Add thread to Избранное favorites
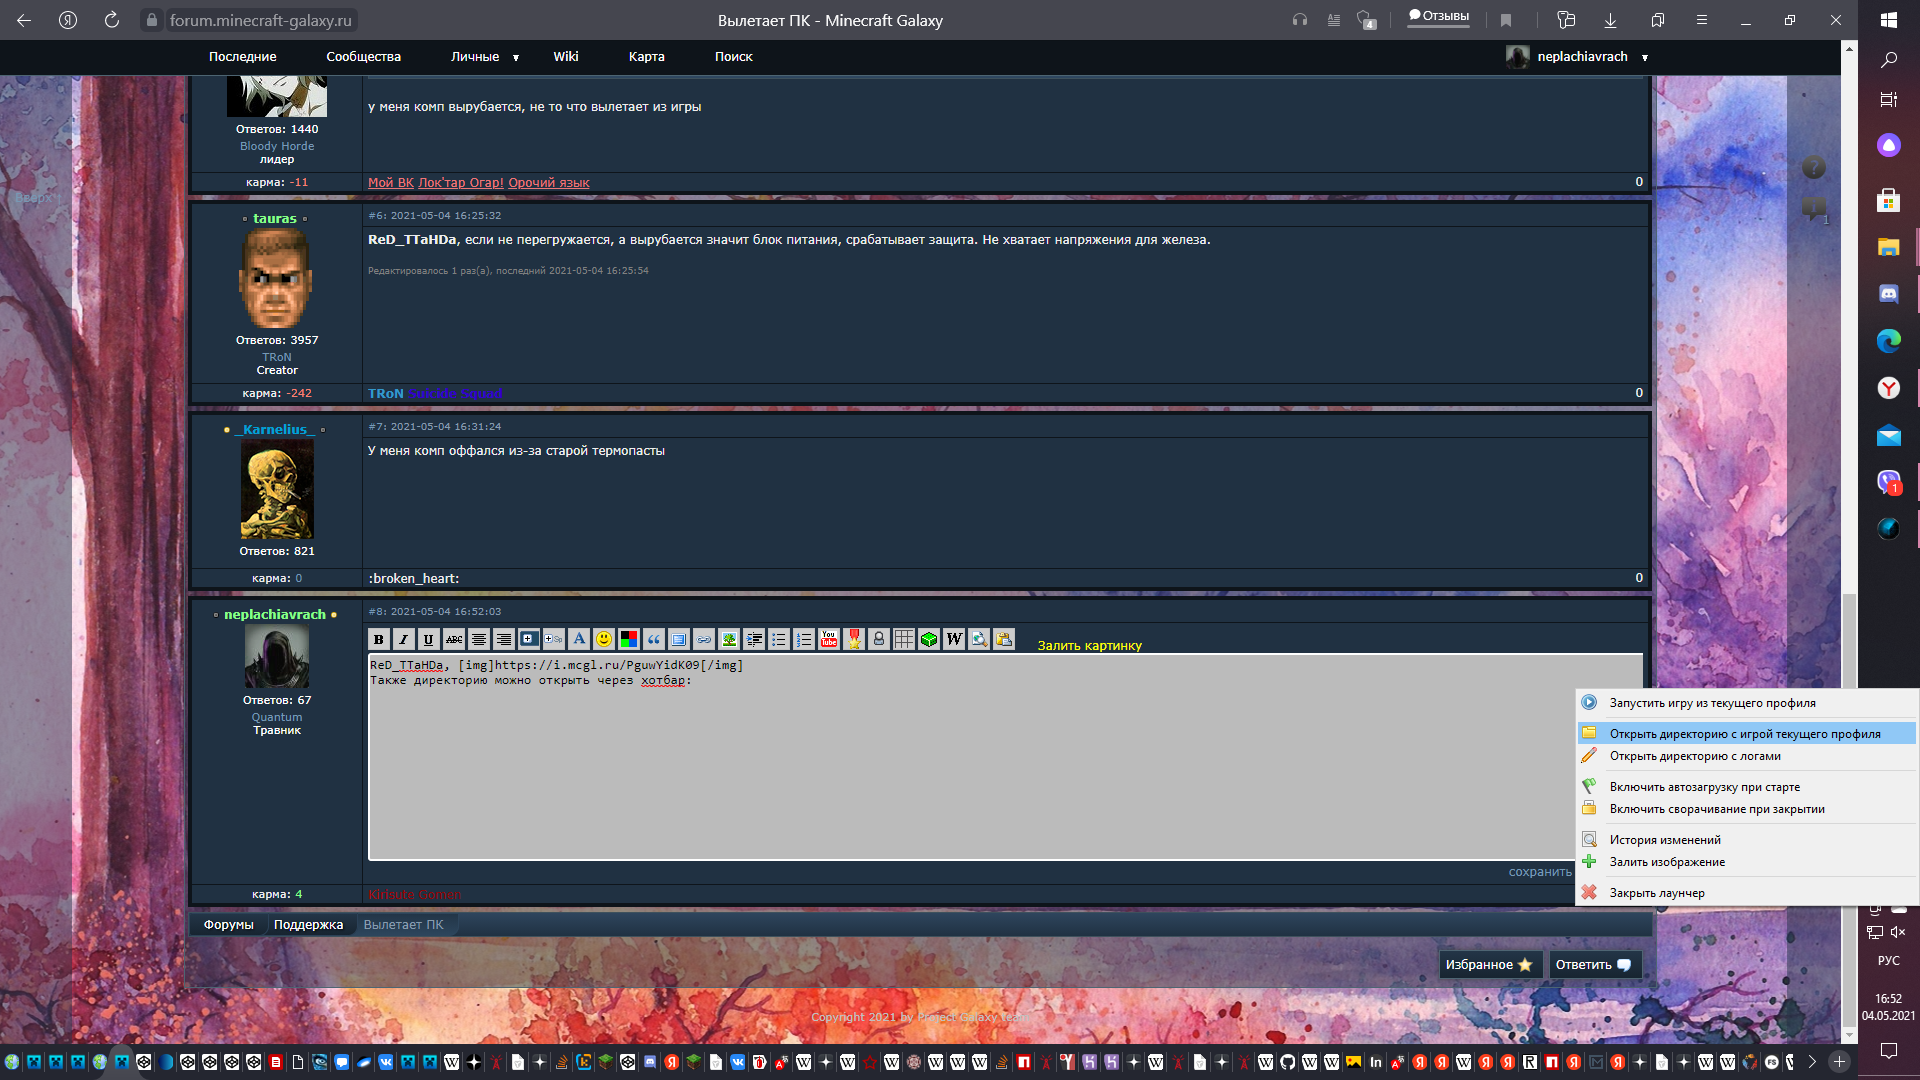Image resolution: width=1920 pixels, height=1080 pixels. [x=1489, y=965]
